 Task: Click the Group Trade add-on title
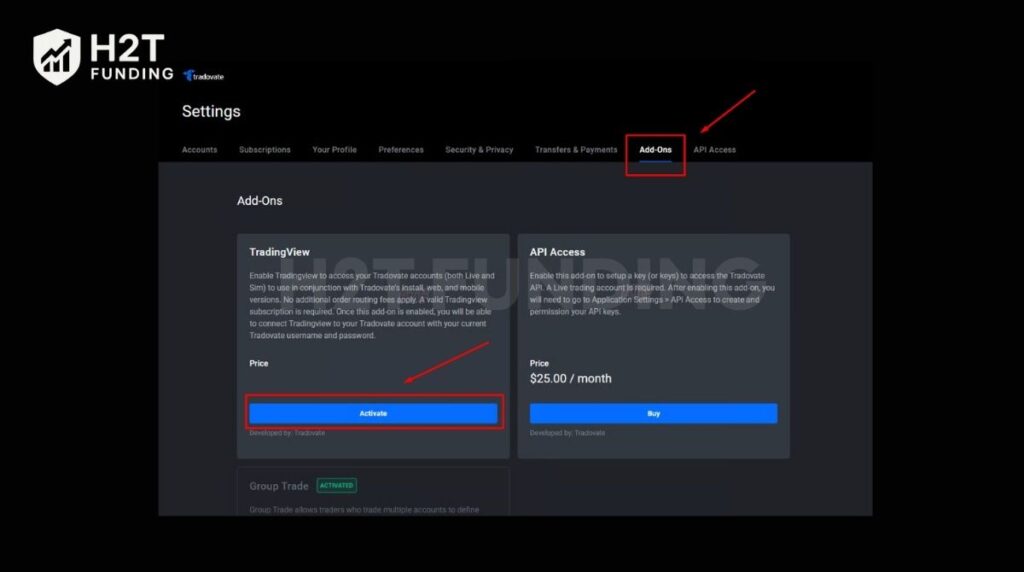tap(279, 486)
